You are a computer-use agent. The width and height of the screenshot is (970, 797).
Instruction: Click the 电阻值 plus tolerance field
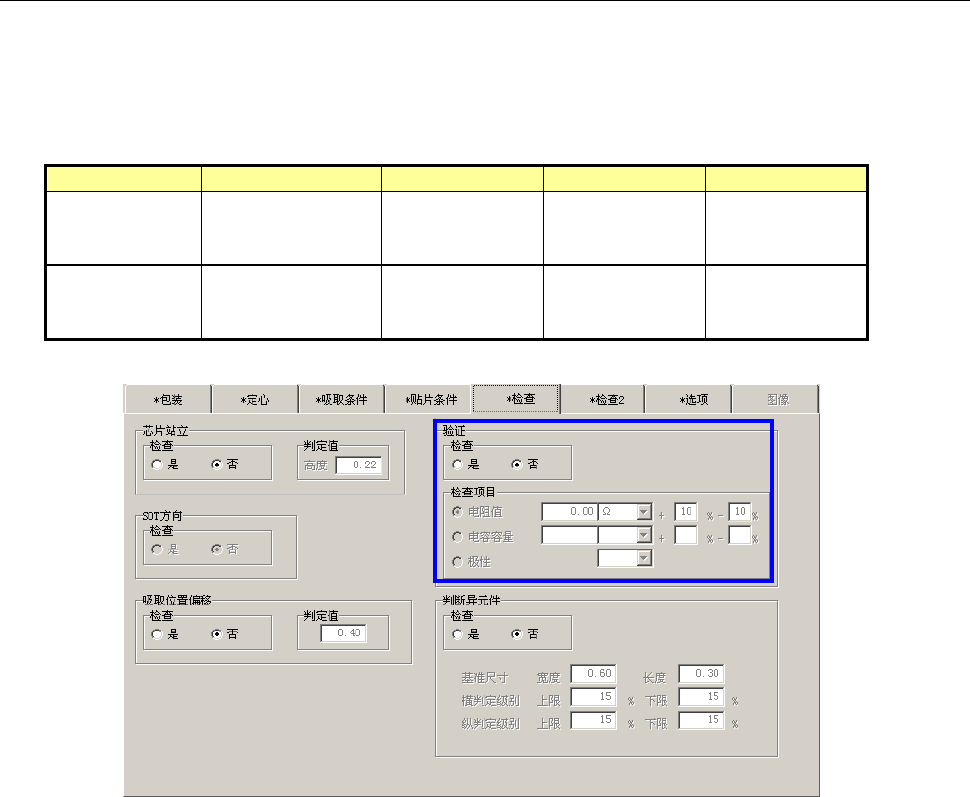coord(685,512)
